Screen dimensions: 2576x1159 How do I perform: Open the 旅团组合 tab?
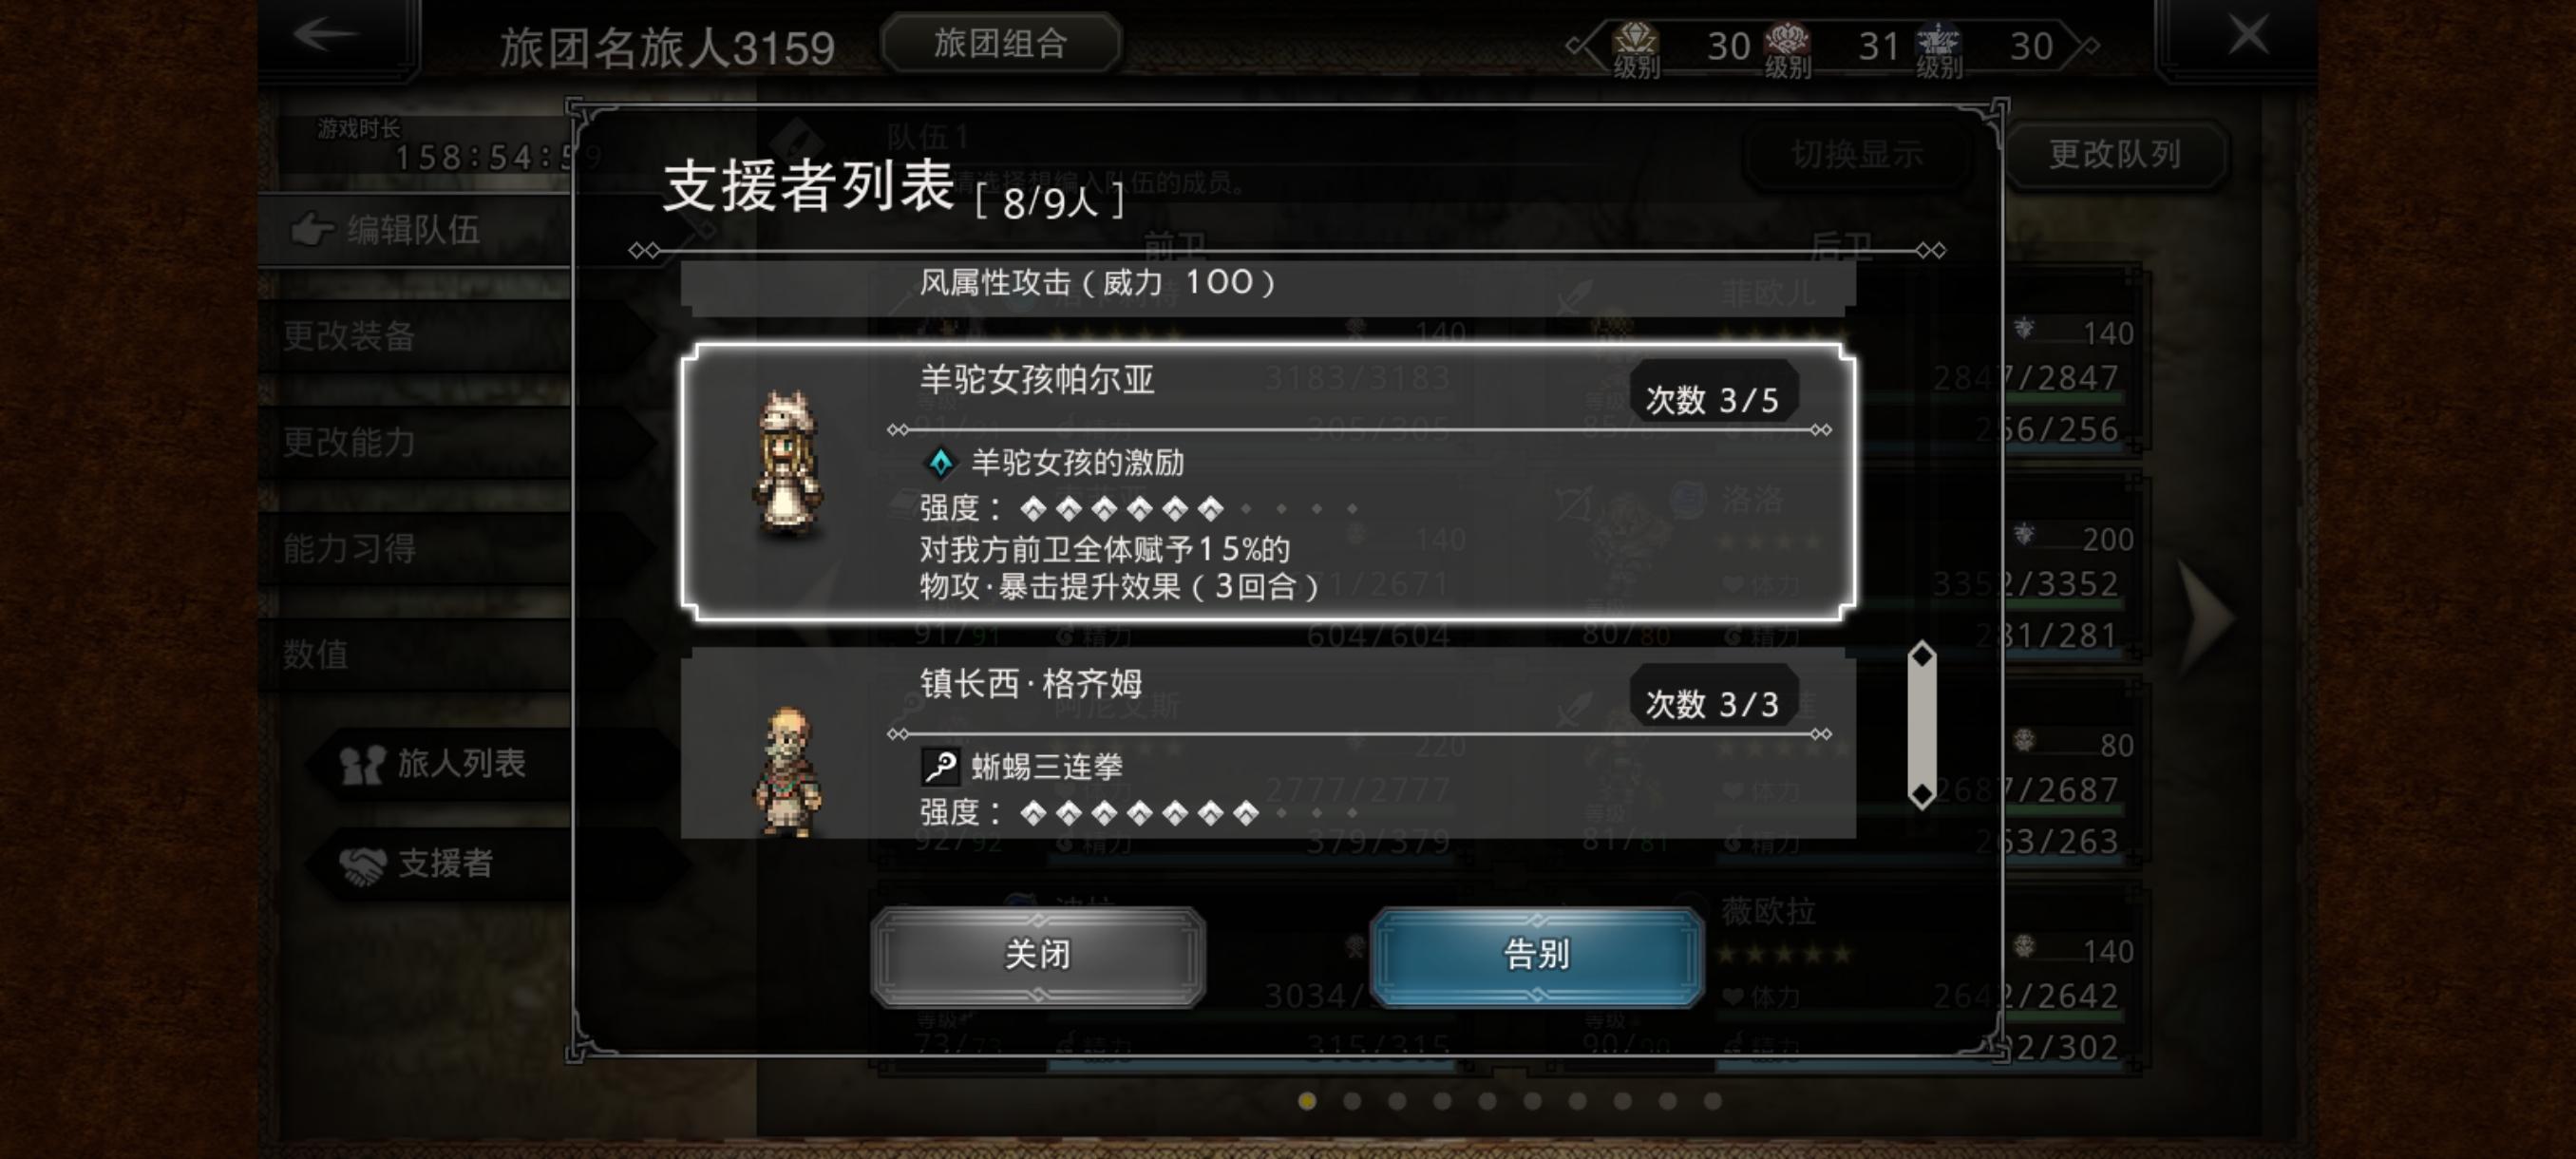click(1000, 43)
